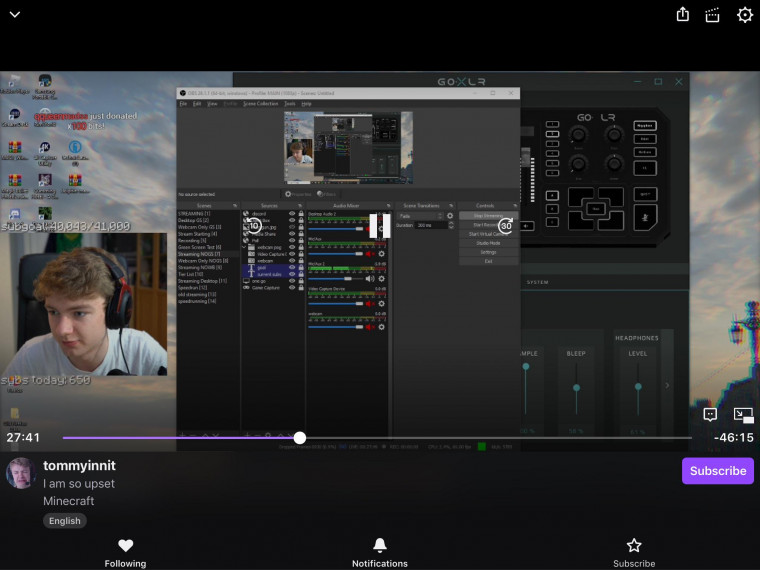Unmute the Video Capture Device audio

(x=370, y=303)
